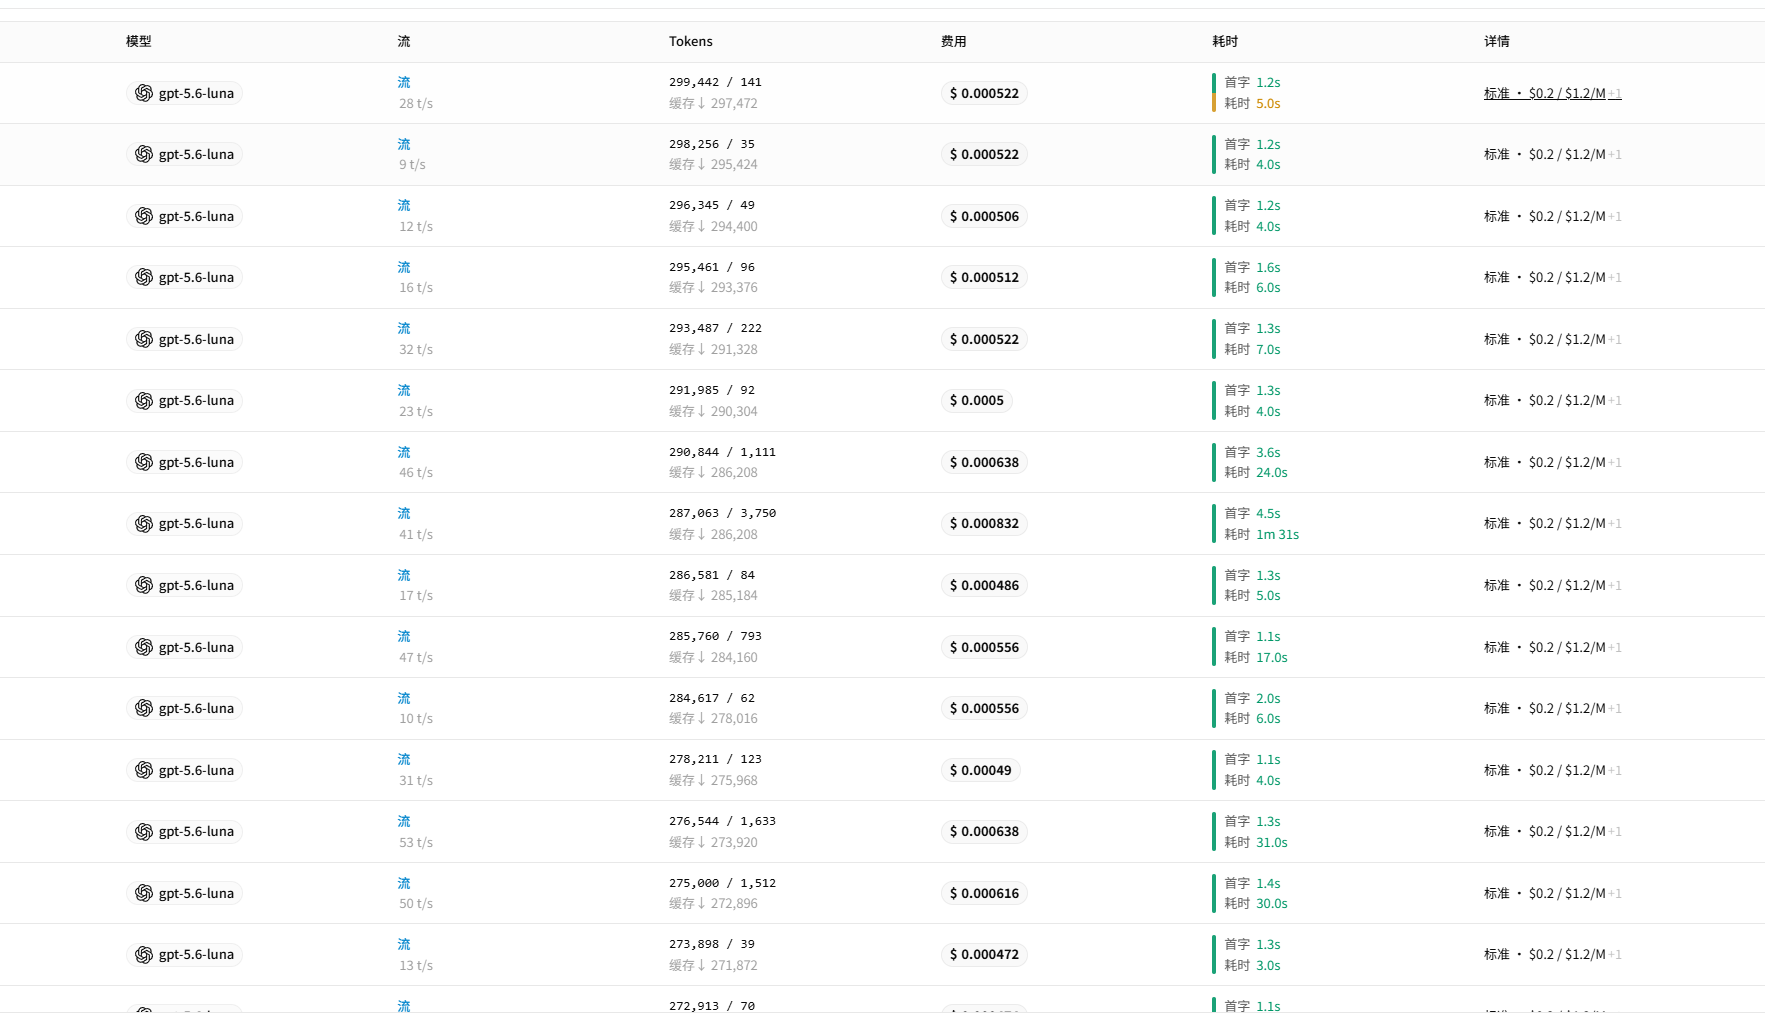Click the 31.0s duration value
The width and height of the screenshot is (1765, 1025).
pyautogui.click(x=1272, y=842)
